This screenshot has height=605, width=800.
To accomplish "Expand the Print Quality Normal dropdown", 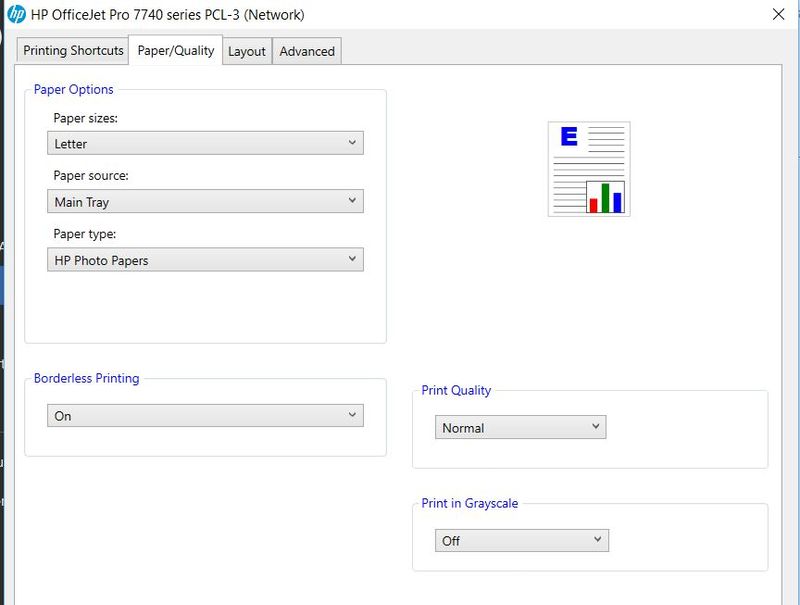I will [x=520, y=427].
